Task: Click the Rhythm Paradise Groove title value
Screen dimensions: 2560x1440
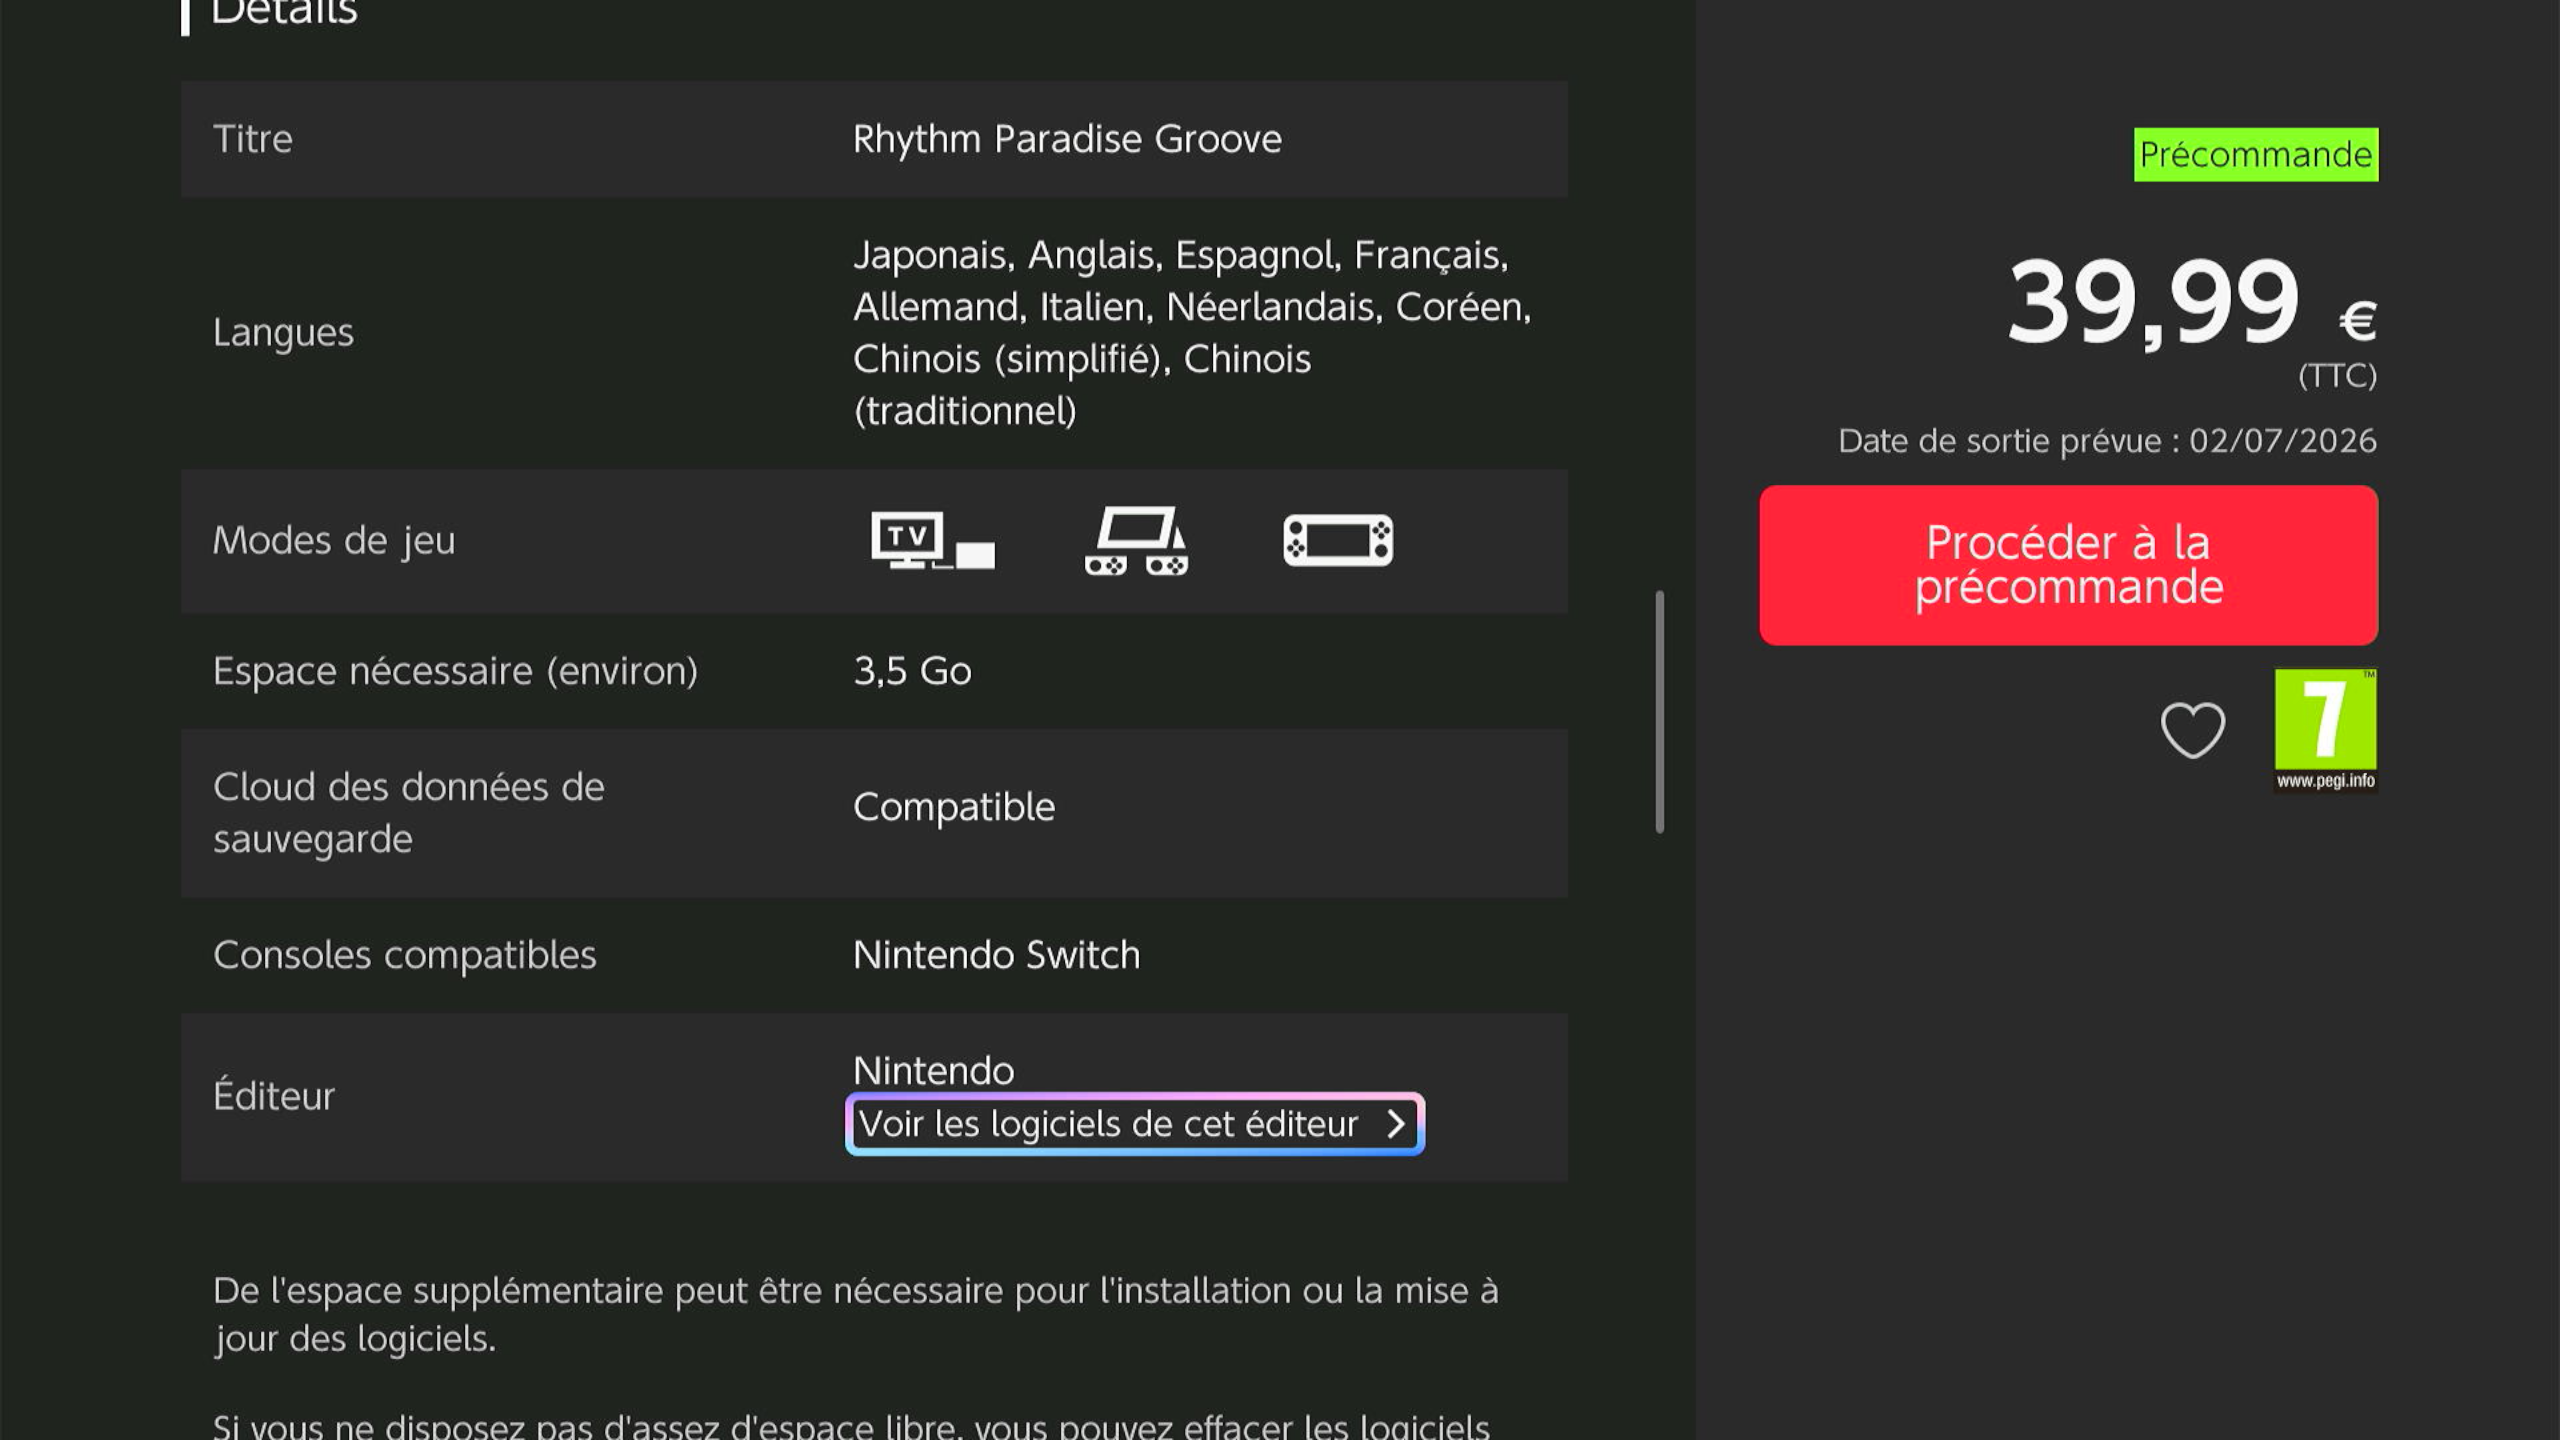Action: pos(1067,139)
